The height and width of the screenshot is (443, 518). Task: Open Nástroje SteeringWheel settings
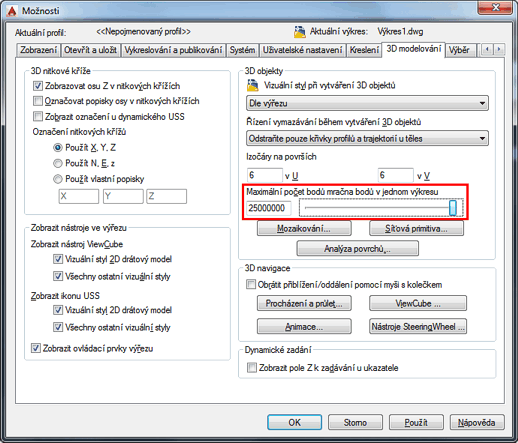click(x=418, y=327)
